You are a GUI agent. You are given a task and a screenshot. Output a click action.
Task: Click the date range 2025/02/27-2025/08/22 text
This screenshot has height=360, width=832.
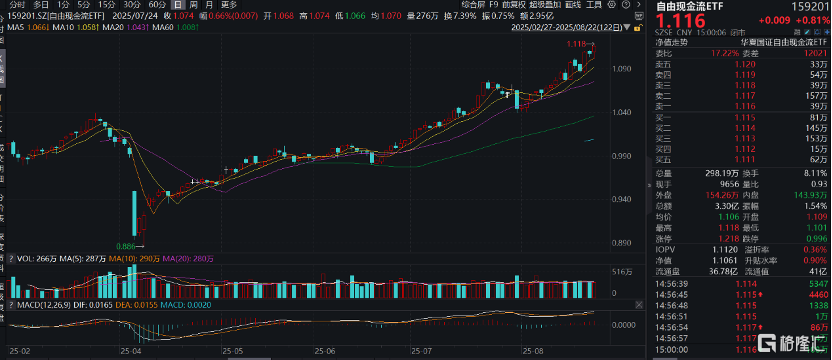(566, 27)
